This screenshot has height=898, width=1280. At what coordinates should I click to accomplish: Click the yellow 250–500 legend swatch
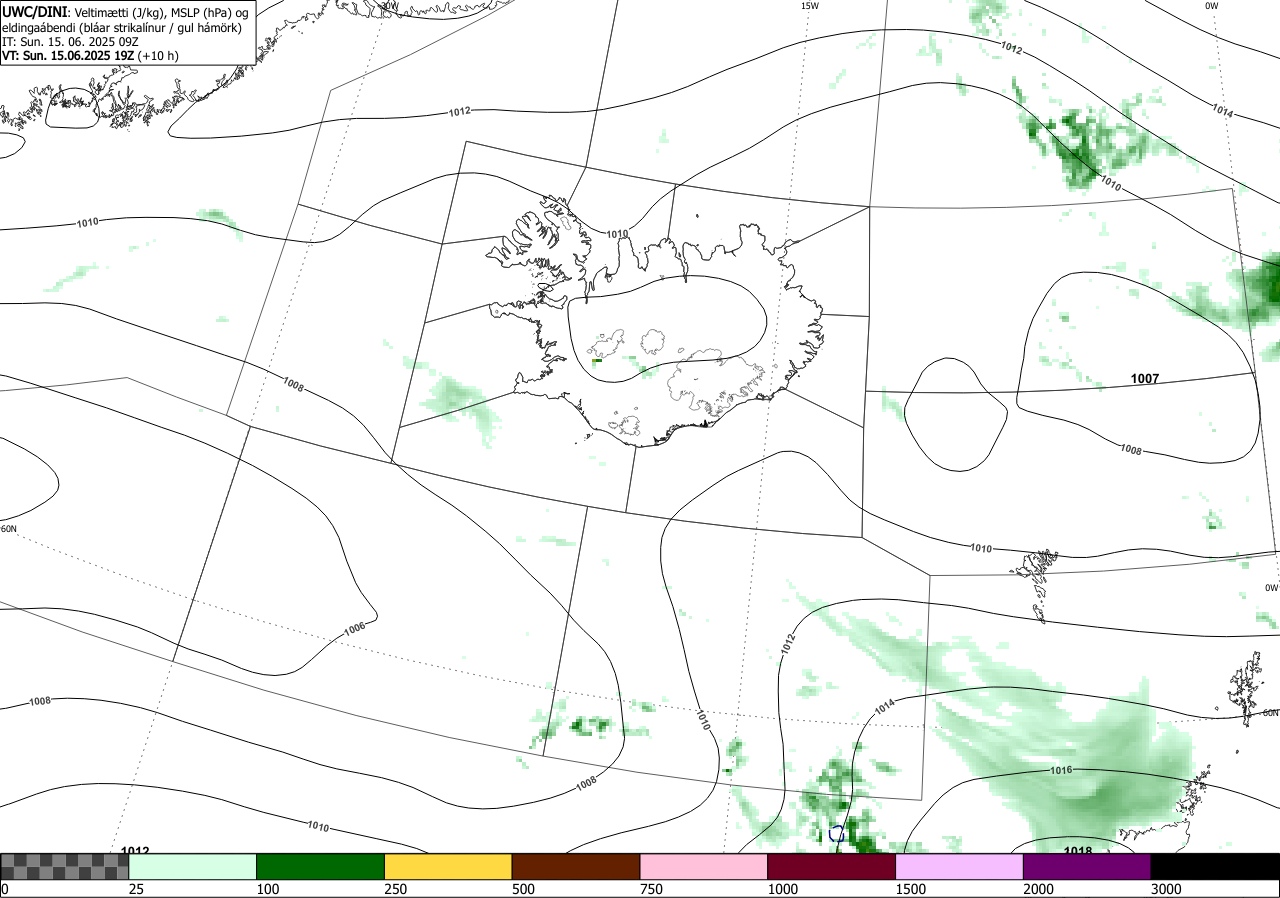[x=448, y=866]
